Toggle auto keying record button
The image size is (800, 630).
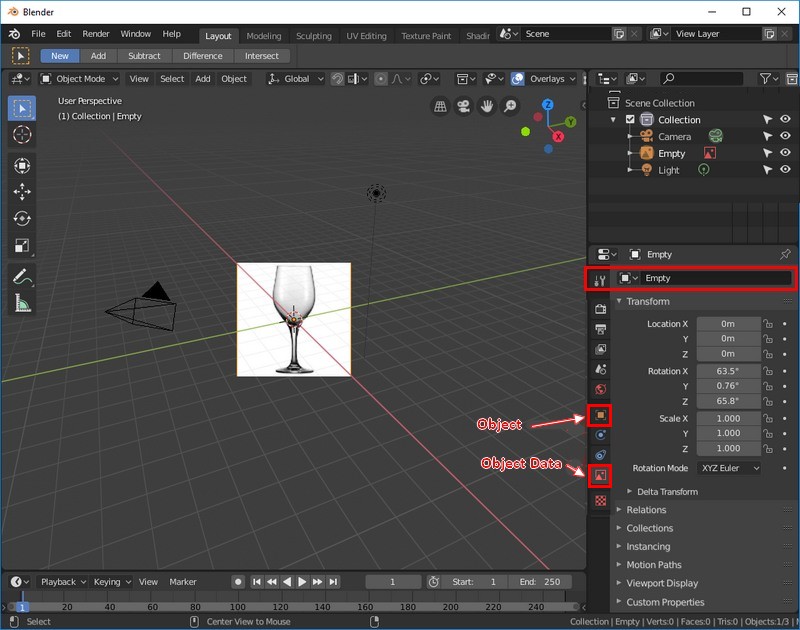click(x=238, y=582)
